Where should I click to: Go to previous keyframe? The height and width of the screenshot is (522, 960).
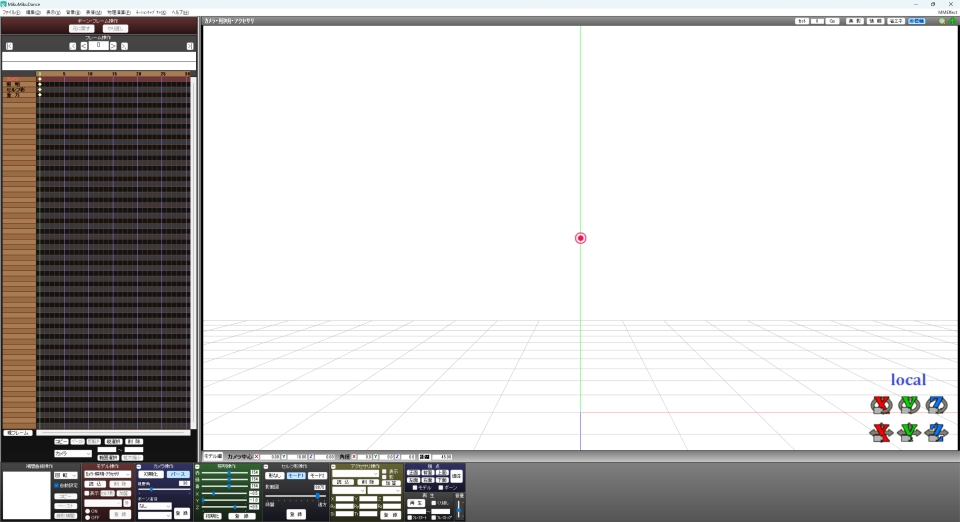72,46
